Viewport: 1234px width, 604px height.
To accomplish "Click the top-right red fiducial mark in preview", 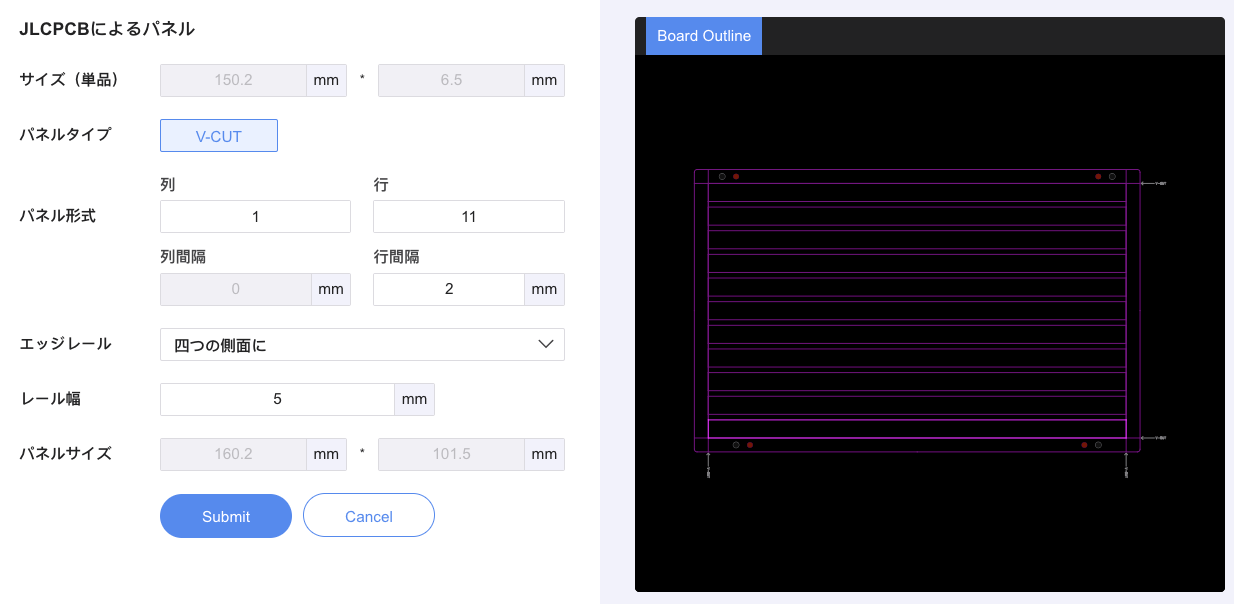I will [x=1098, y=177].
